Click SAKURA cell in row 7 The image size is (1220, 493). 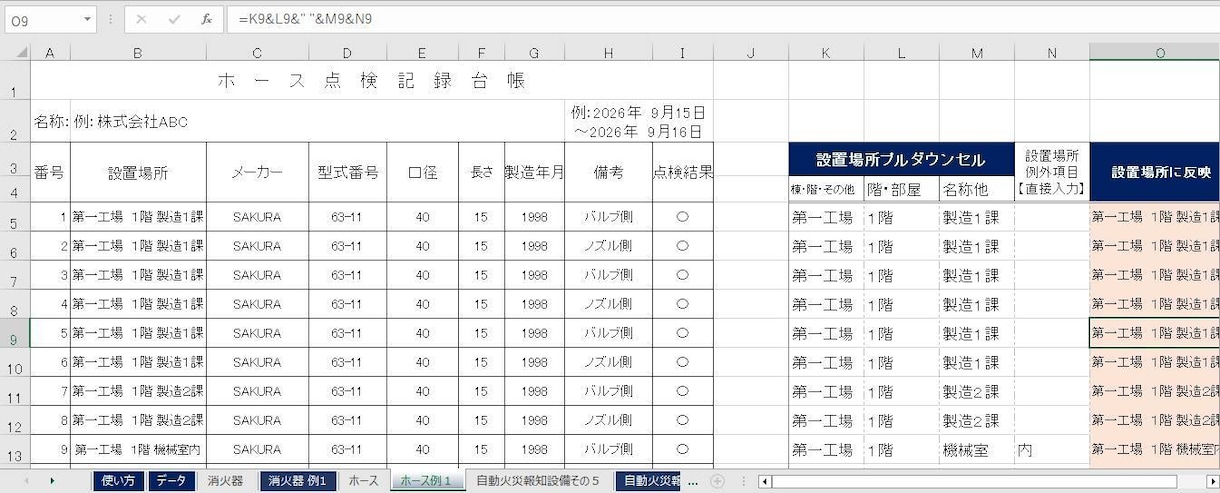257,275
